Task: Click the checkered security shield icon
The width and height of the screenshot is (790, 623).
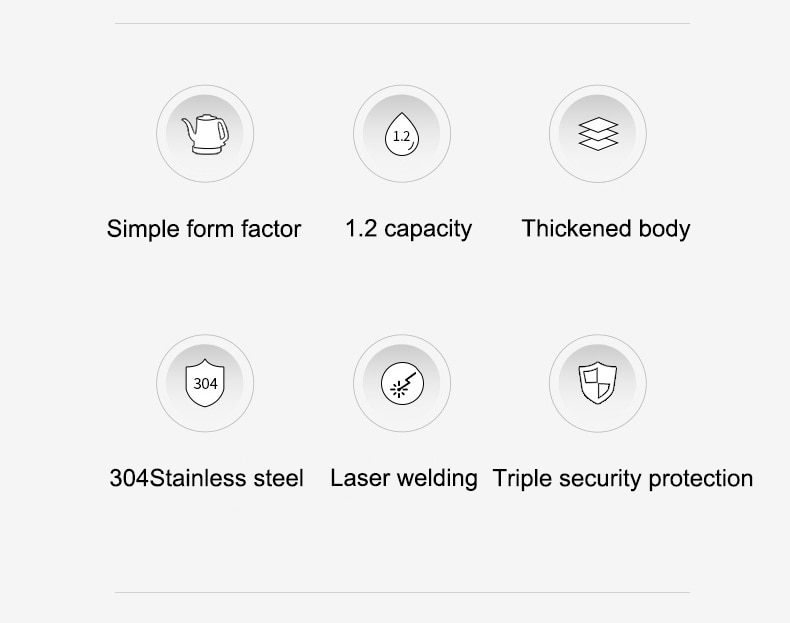Action: click(x=598, y=383)
